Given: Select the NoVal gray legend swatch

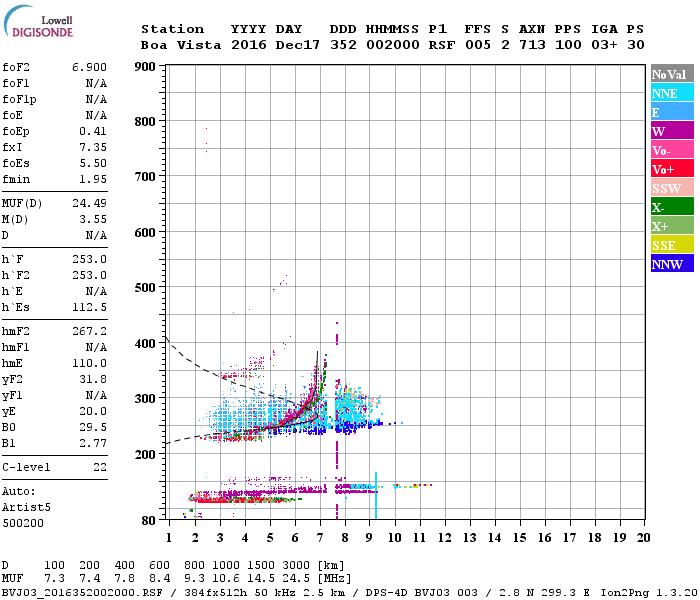Looking at the screenshot, I should [672, 74].
